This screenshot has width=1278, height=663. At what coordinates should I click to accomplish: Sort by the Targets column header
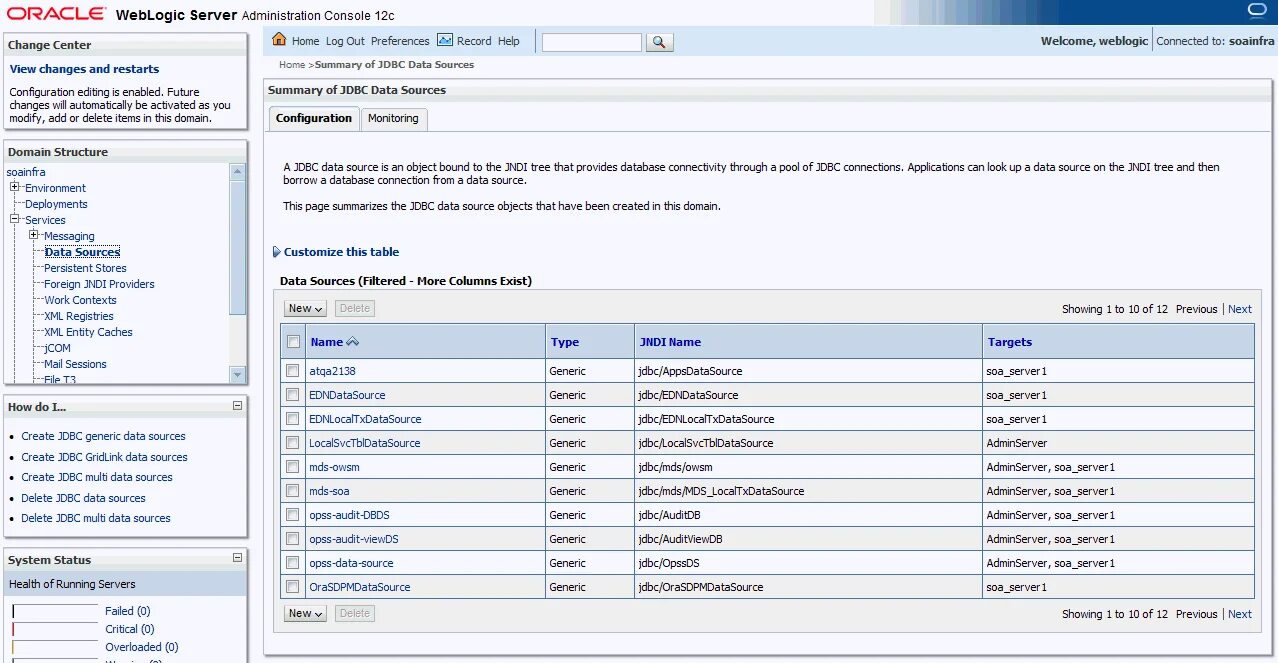click(1010, 342)
